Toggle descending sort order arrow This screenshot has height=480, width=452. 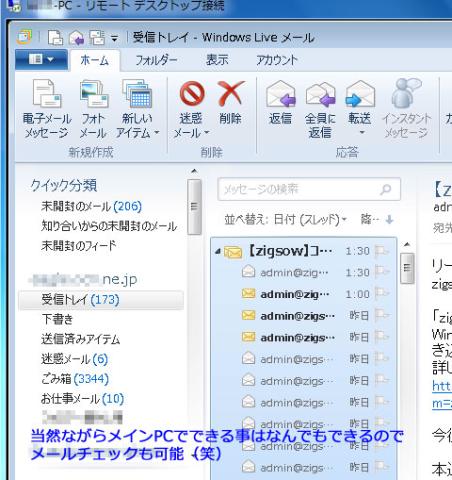[389, 220]
